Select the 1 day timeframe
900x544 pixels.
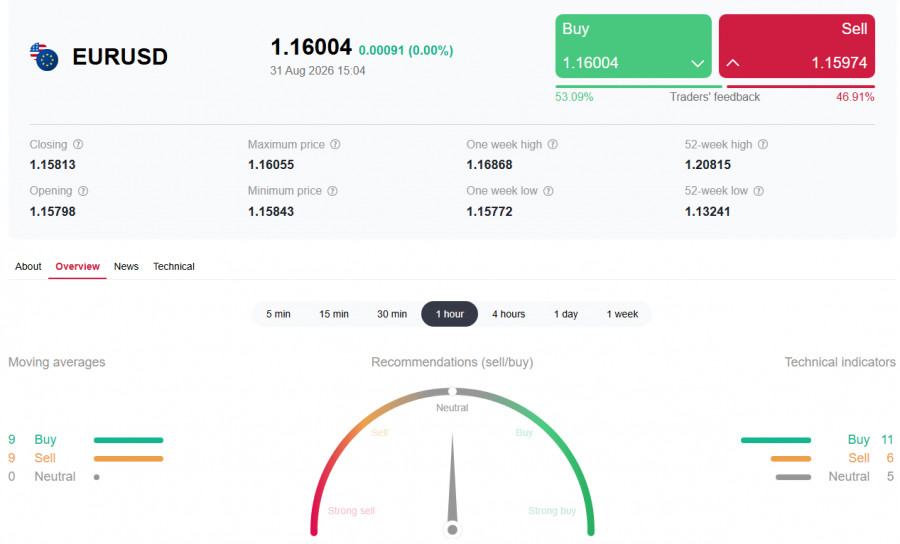coord(566,314)
